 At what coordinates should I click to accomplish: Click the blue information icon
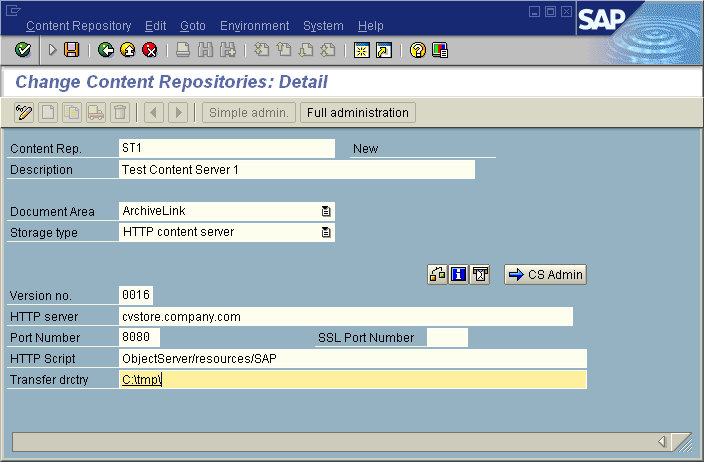pos(459,275)
